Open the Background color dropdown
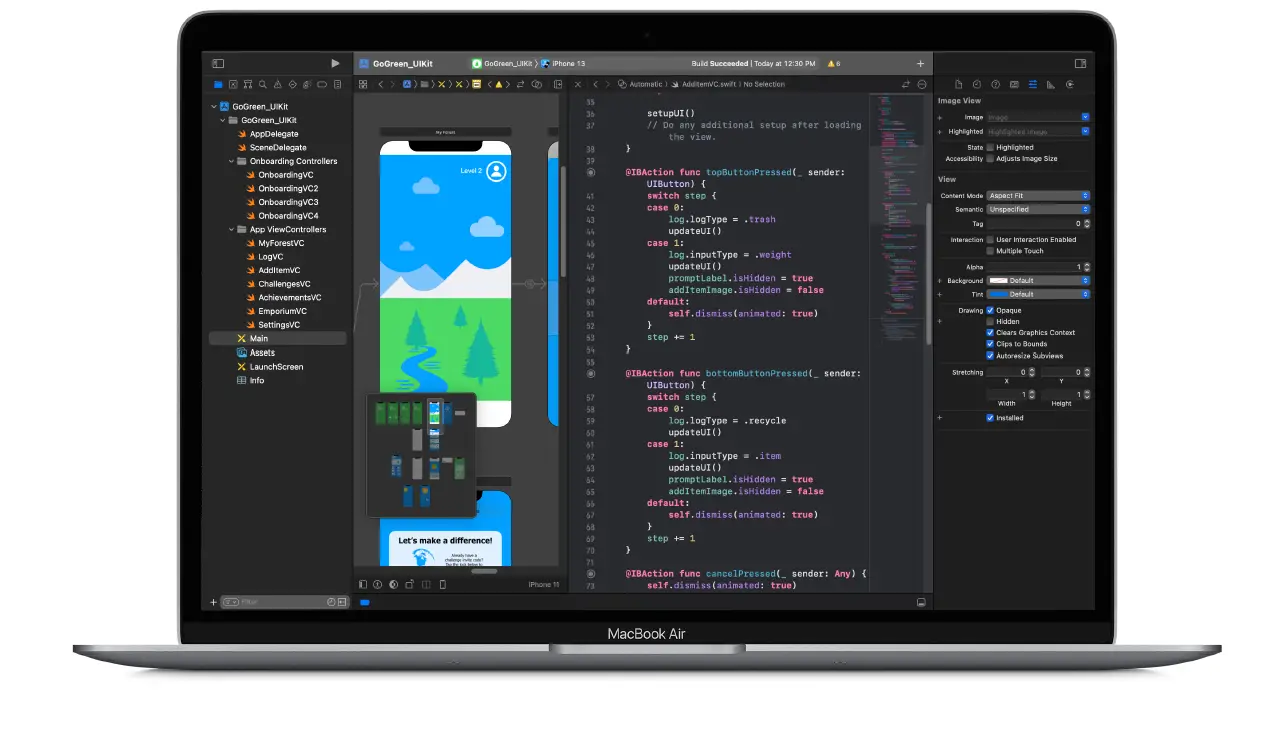This screenshot has height=729, width=1263. [x=1037, y=281]
